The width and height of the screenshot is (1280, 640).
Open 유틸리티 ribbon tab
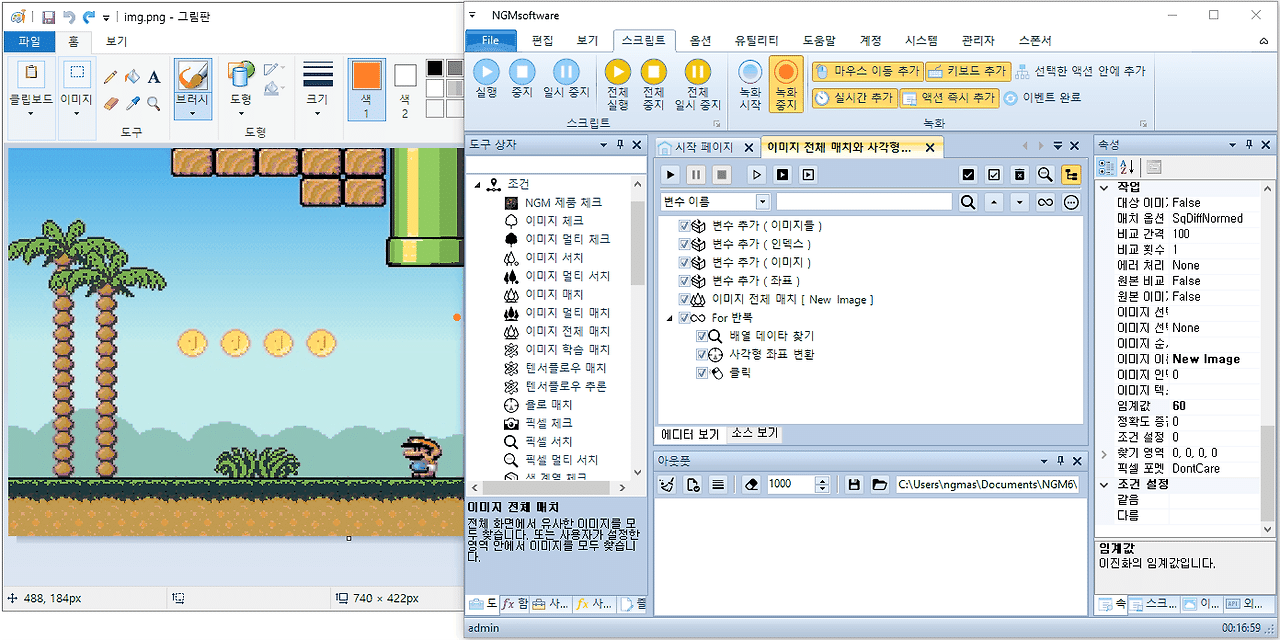757,41
